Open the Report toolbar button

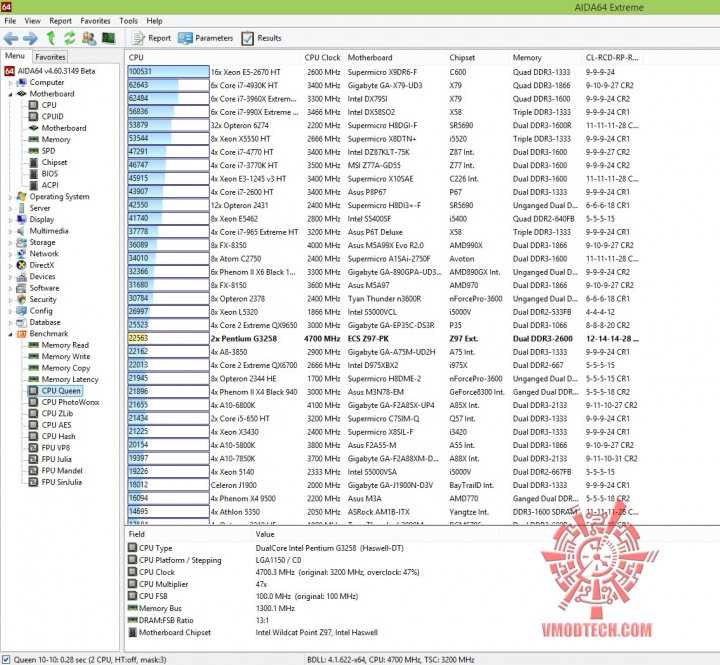point(151,38)
